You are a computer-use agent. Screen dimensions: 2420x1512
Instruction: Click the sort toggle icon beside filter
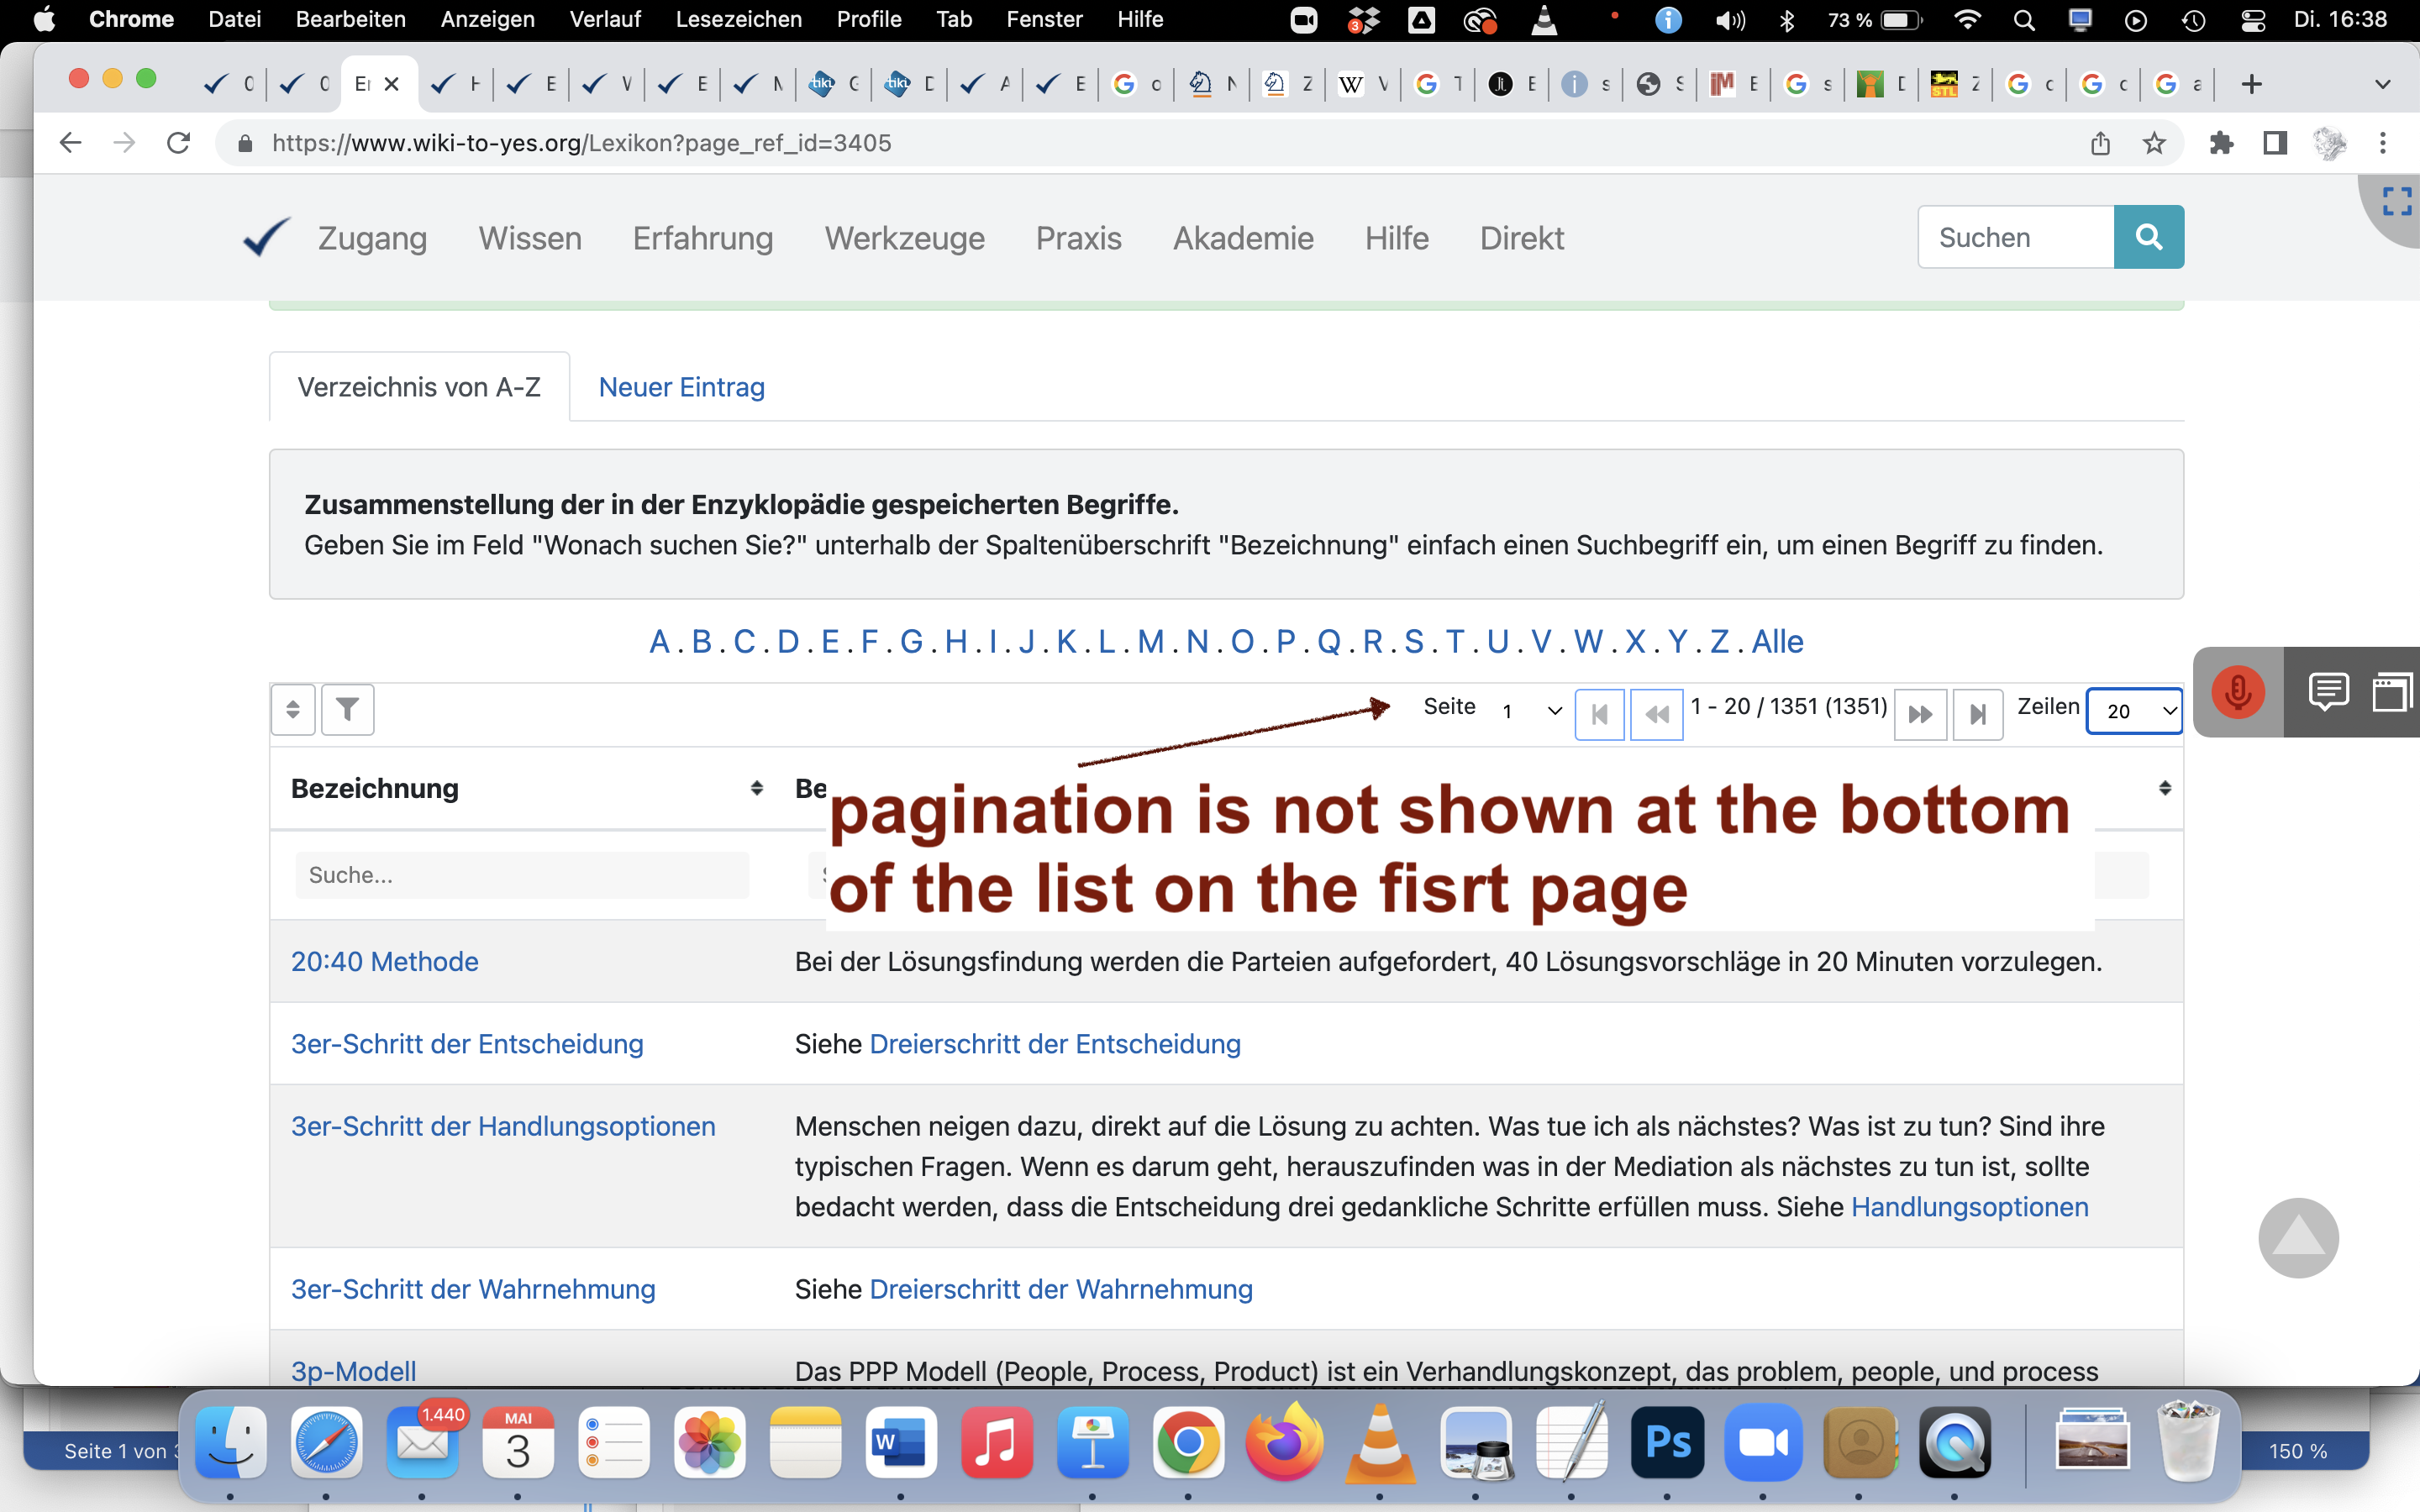tap(293, 710)
